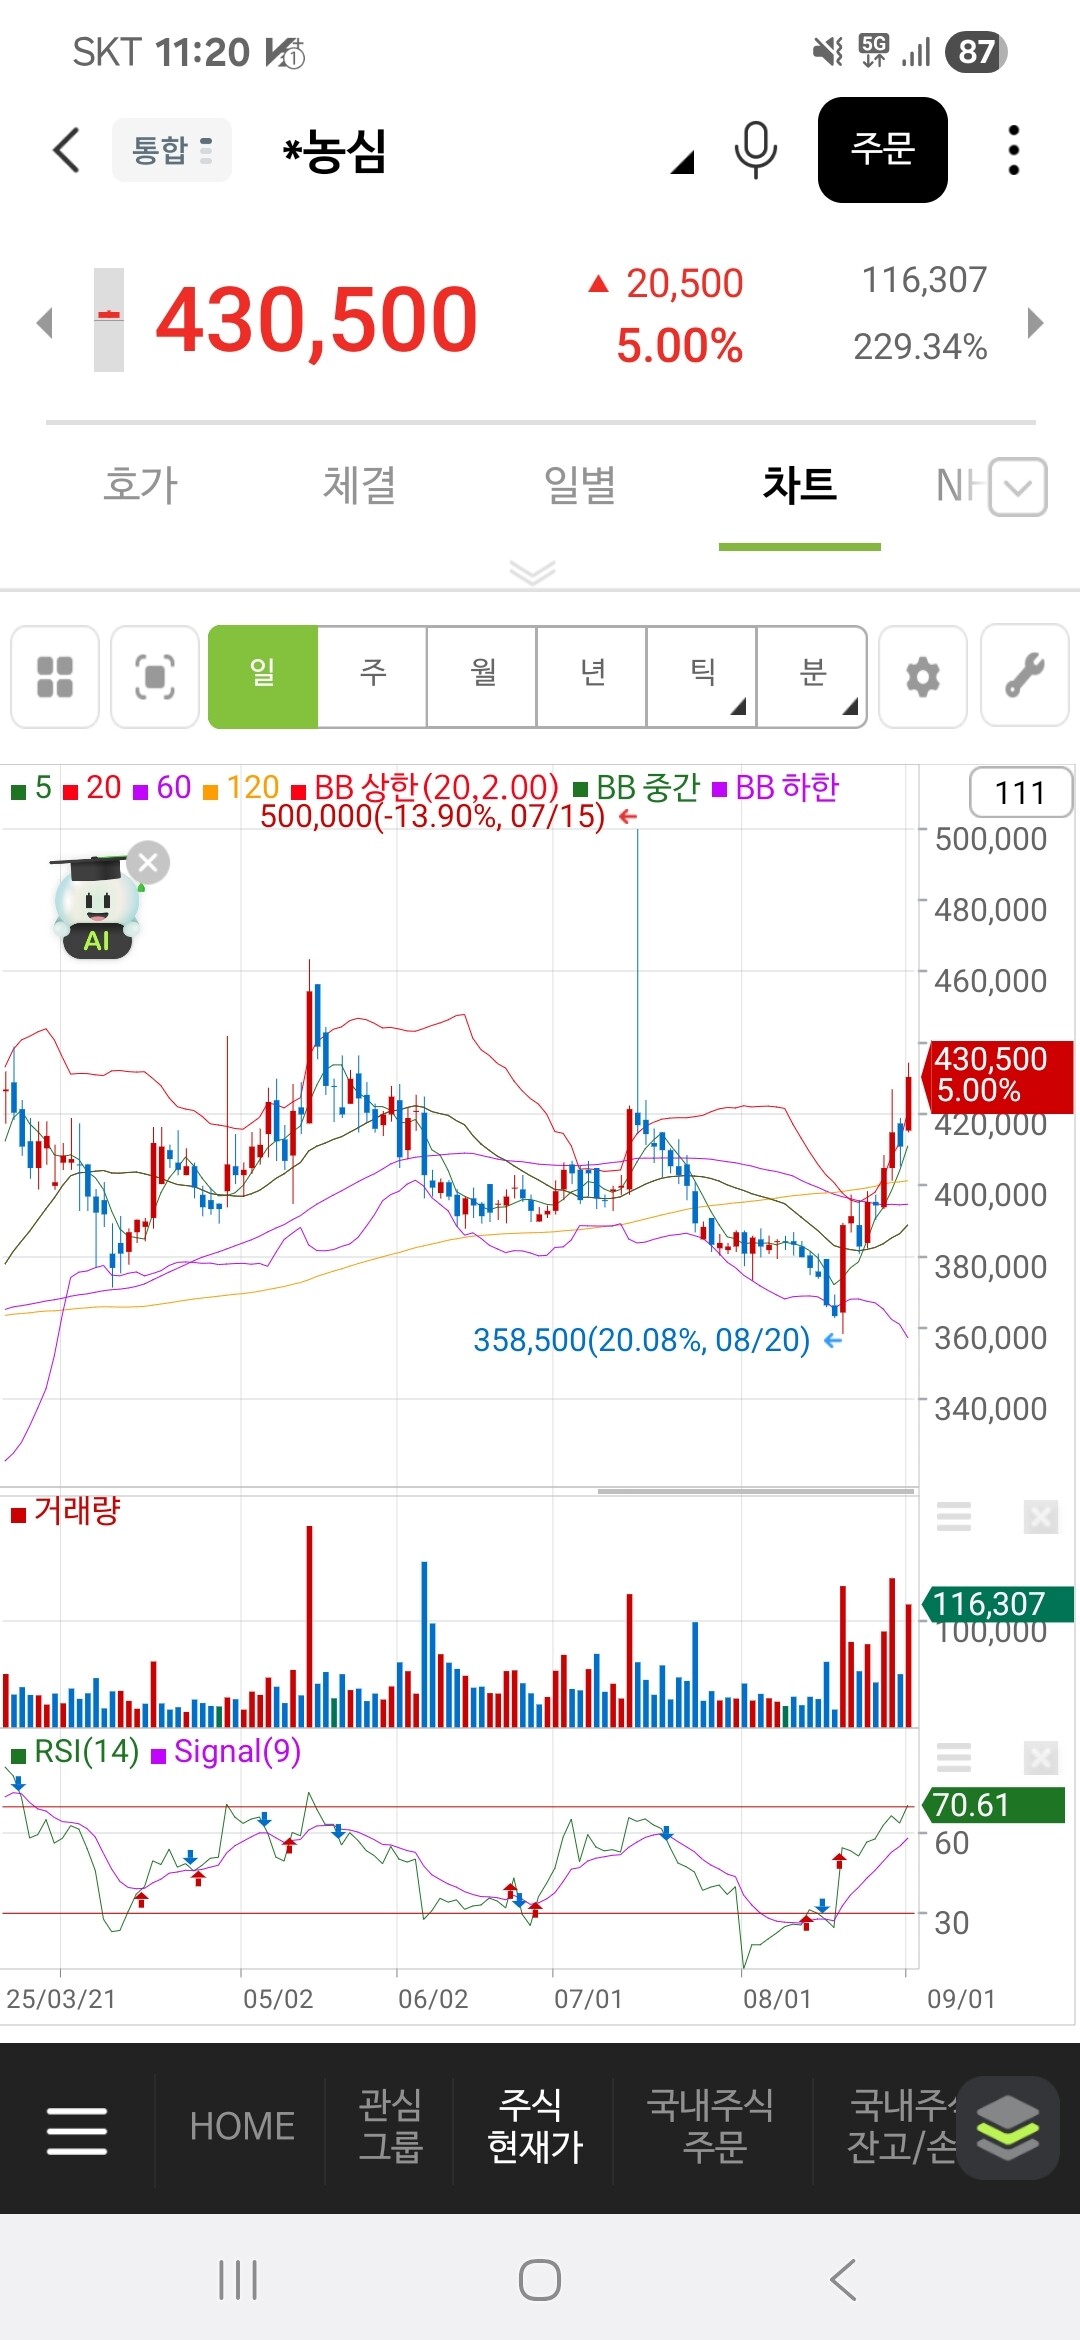Tap the 60-day moving average legend
Screen dimensions: 1080x2340
[x=162, y=788]
